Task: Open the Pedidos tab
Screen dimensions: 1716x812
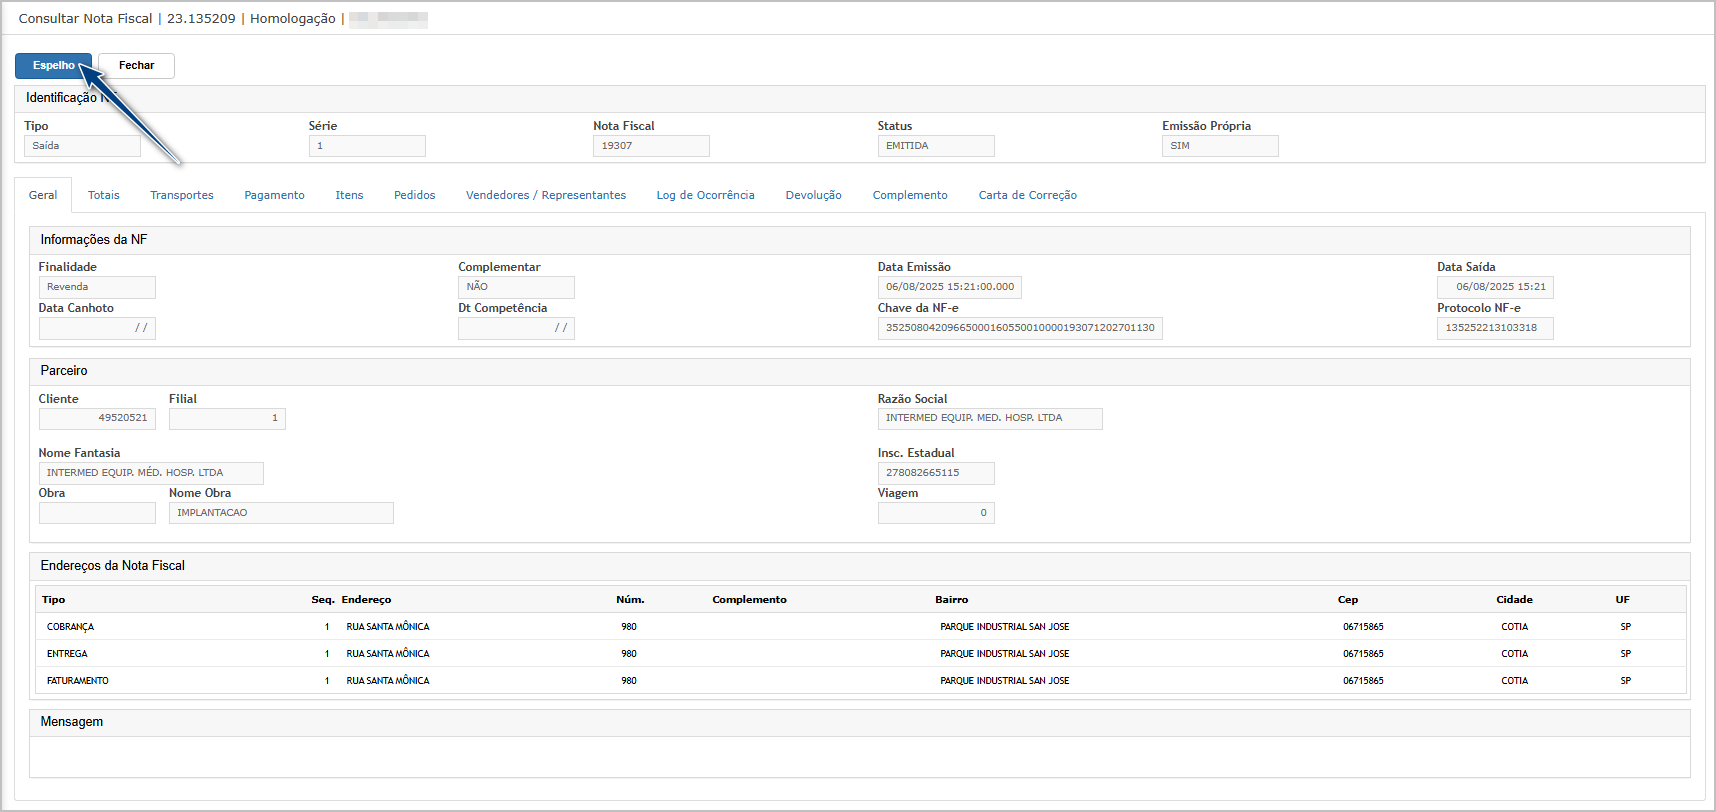Action: click(414, 195)
